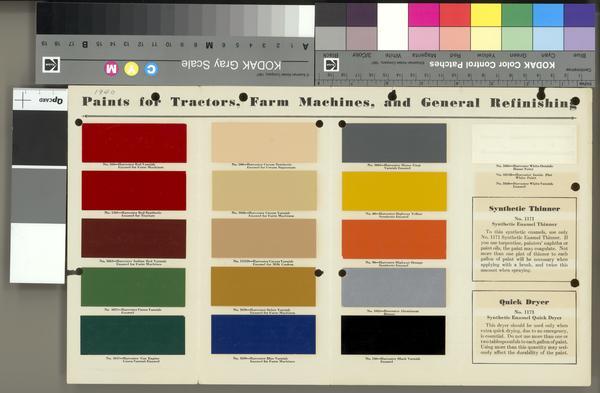Viewport: 600px width, 393px height.
Task: Click the pale yellow tint Kodak patch
Action: [x=486, y=39]
